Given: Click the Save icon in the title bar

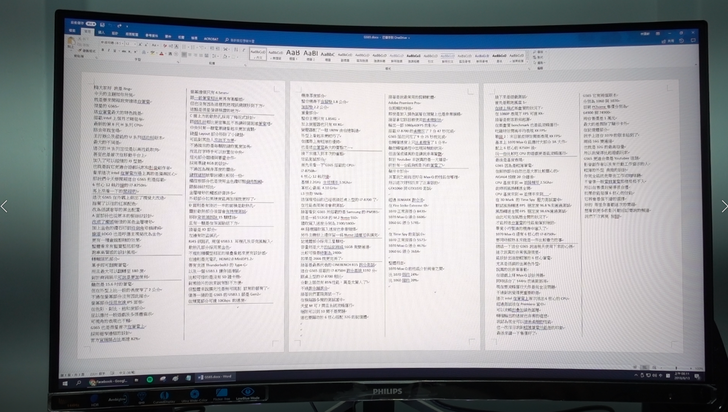Looking at the screenshot, I should click(x=102, y=25).
